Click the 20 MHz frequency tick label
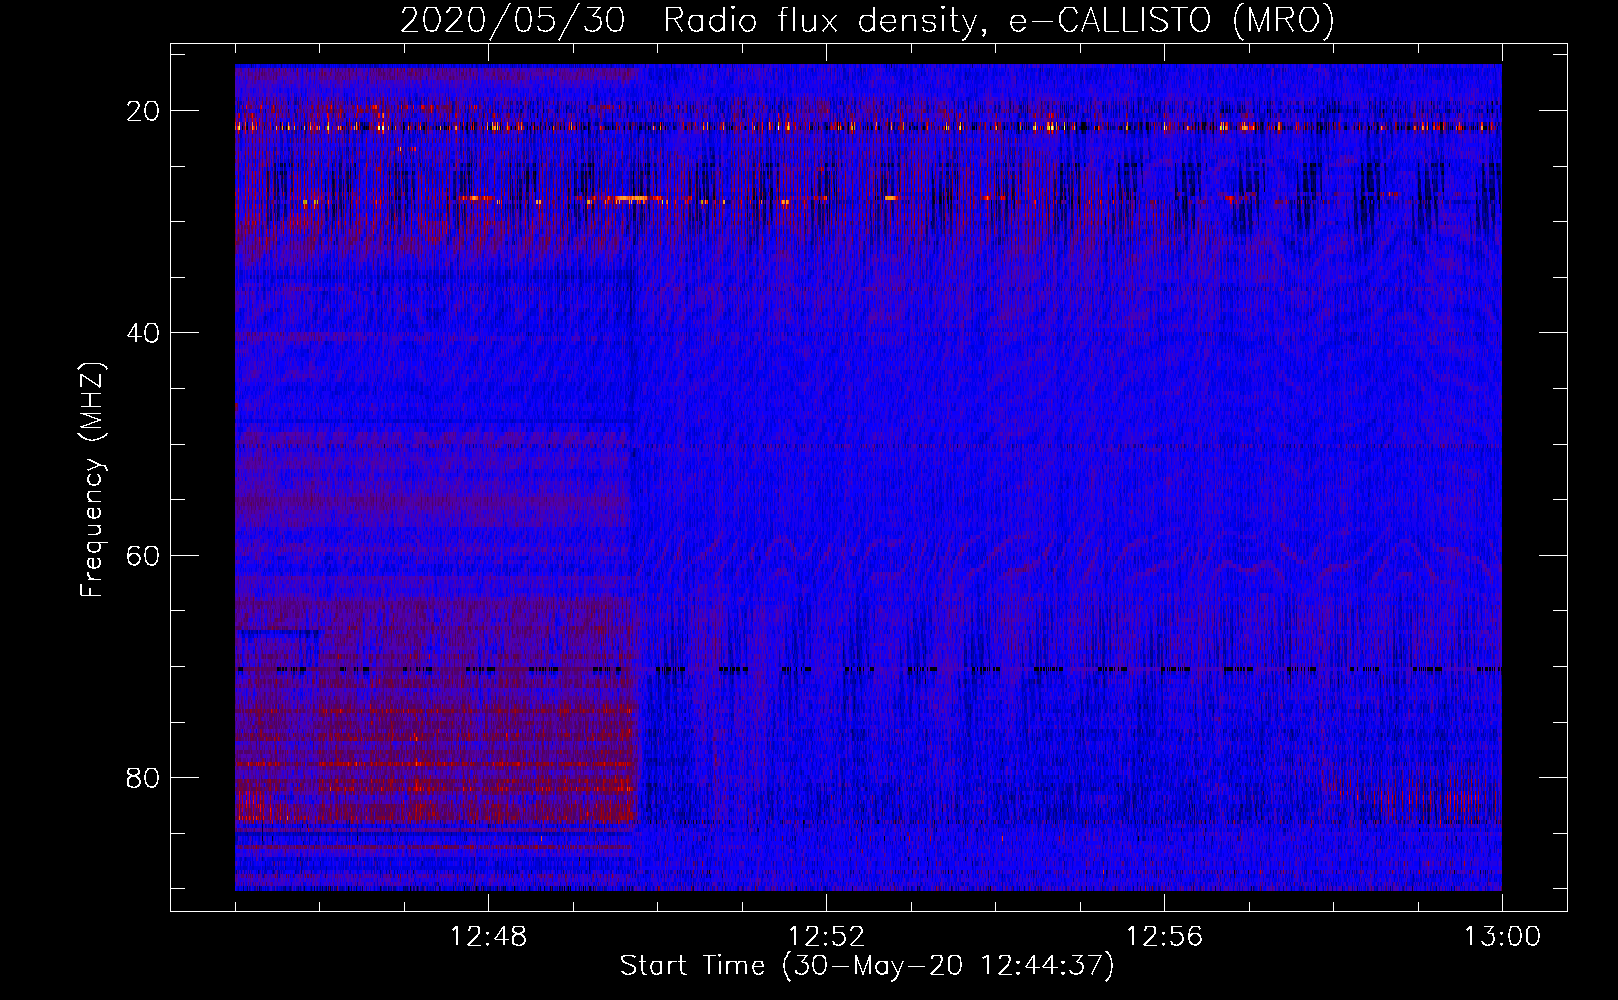The width and height of the screenshot is (1618, 1000). click(144, 111)
